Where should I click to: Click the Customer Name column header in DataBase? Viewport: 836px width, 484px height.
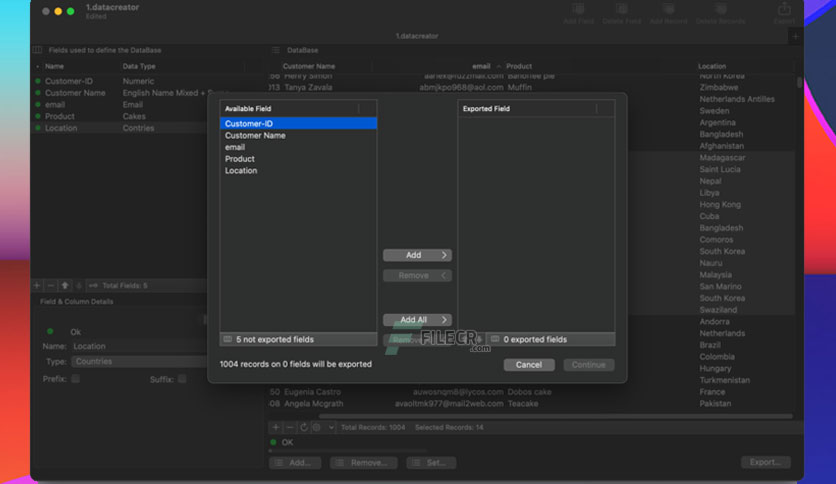(x=309, y=67)
